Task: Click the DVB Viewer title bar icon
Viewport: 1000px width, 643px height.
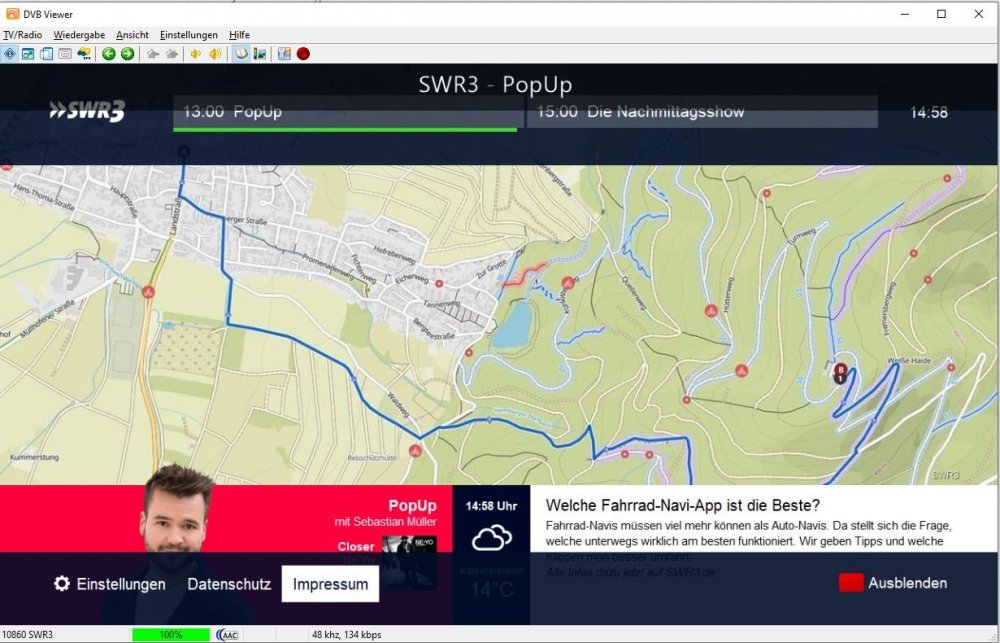Action: (12, 14)
